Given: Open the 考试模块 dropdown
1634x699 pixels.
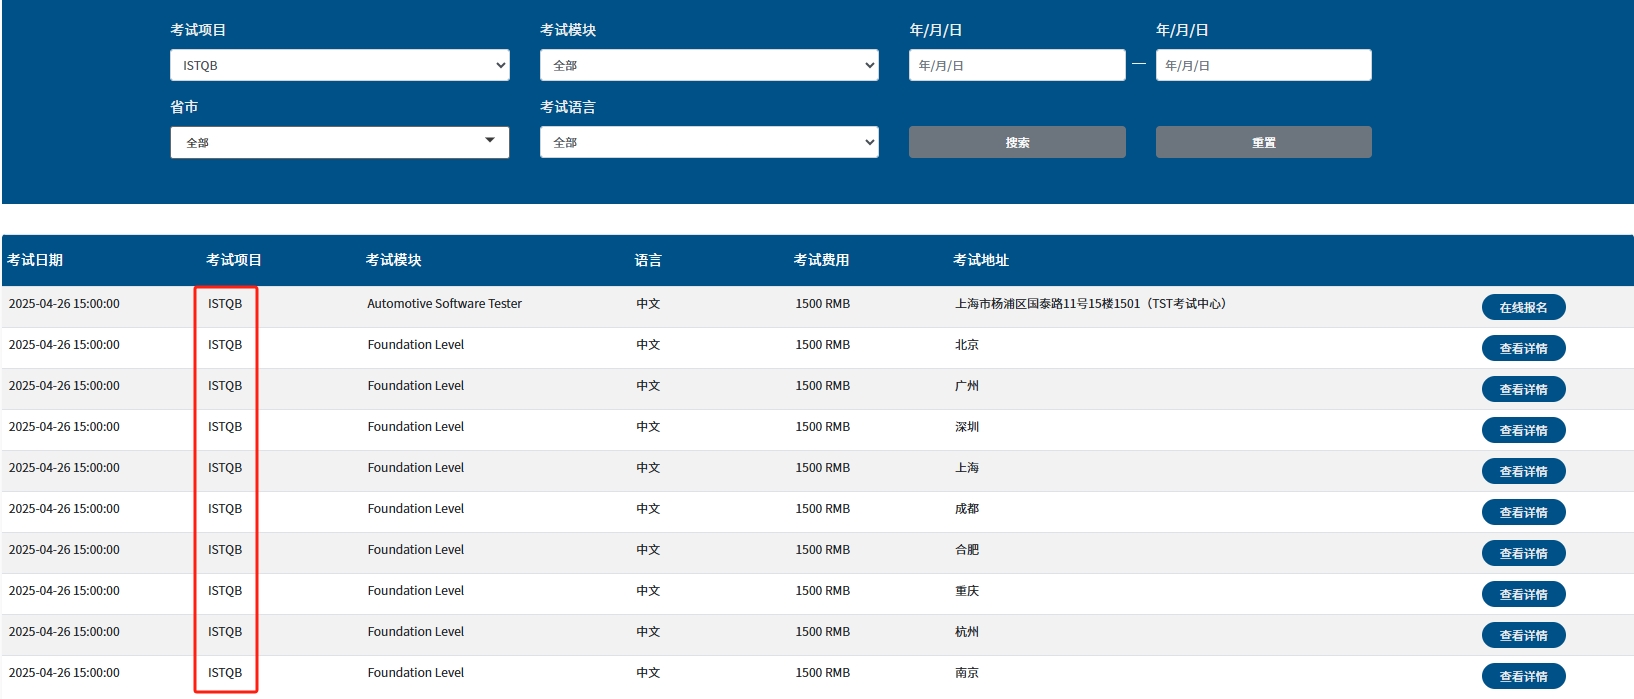Looking at the screenshot, I should click(x=709, y=65).
